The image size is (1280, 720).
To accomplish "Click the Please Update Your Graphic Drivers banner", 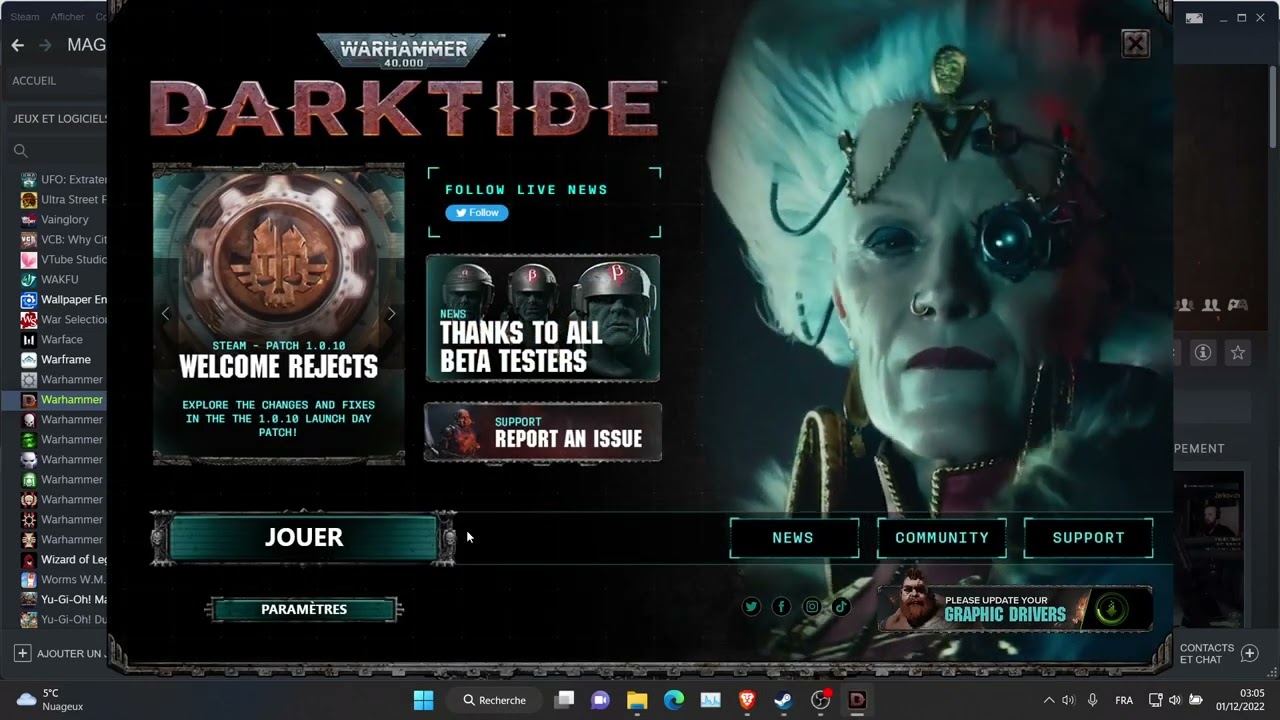I will (1015, 608).
